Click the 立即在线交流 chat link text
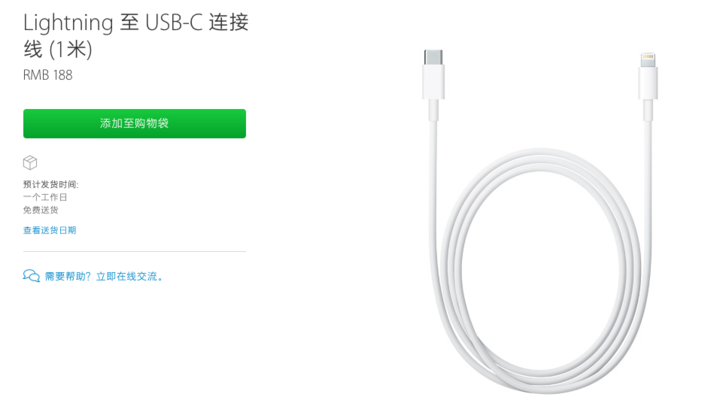The height and width of the screenshot is (415, 720). coord(129,276)
